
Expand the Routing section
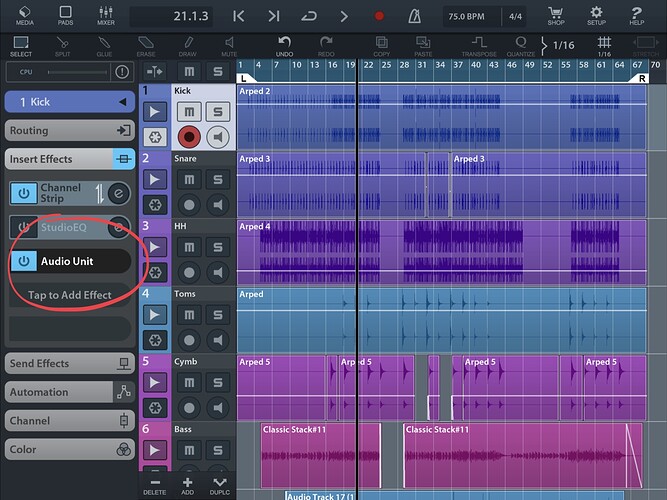coord(70,130)
